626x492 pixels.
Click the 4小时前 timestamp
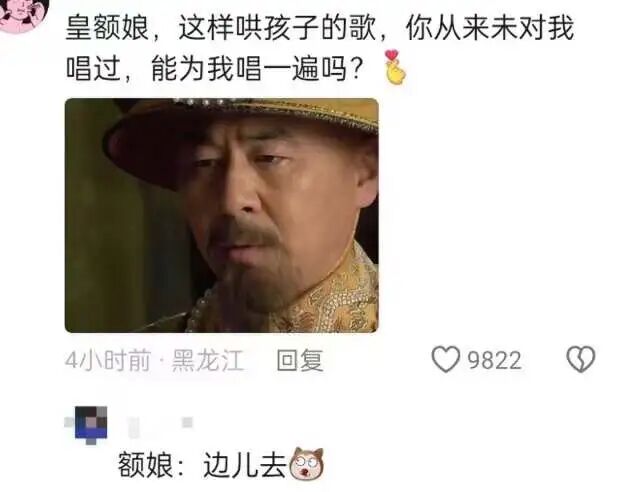click(x=108, y=360)
